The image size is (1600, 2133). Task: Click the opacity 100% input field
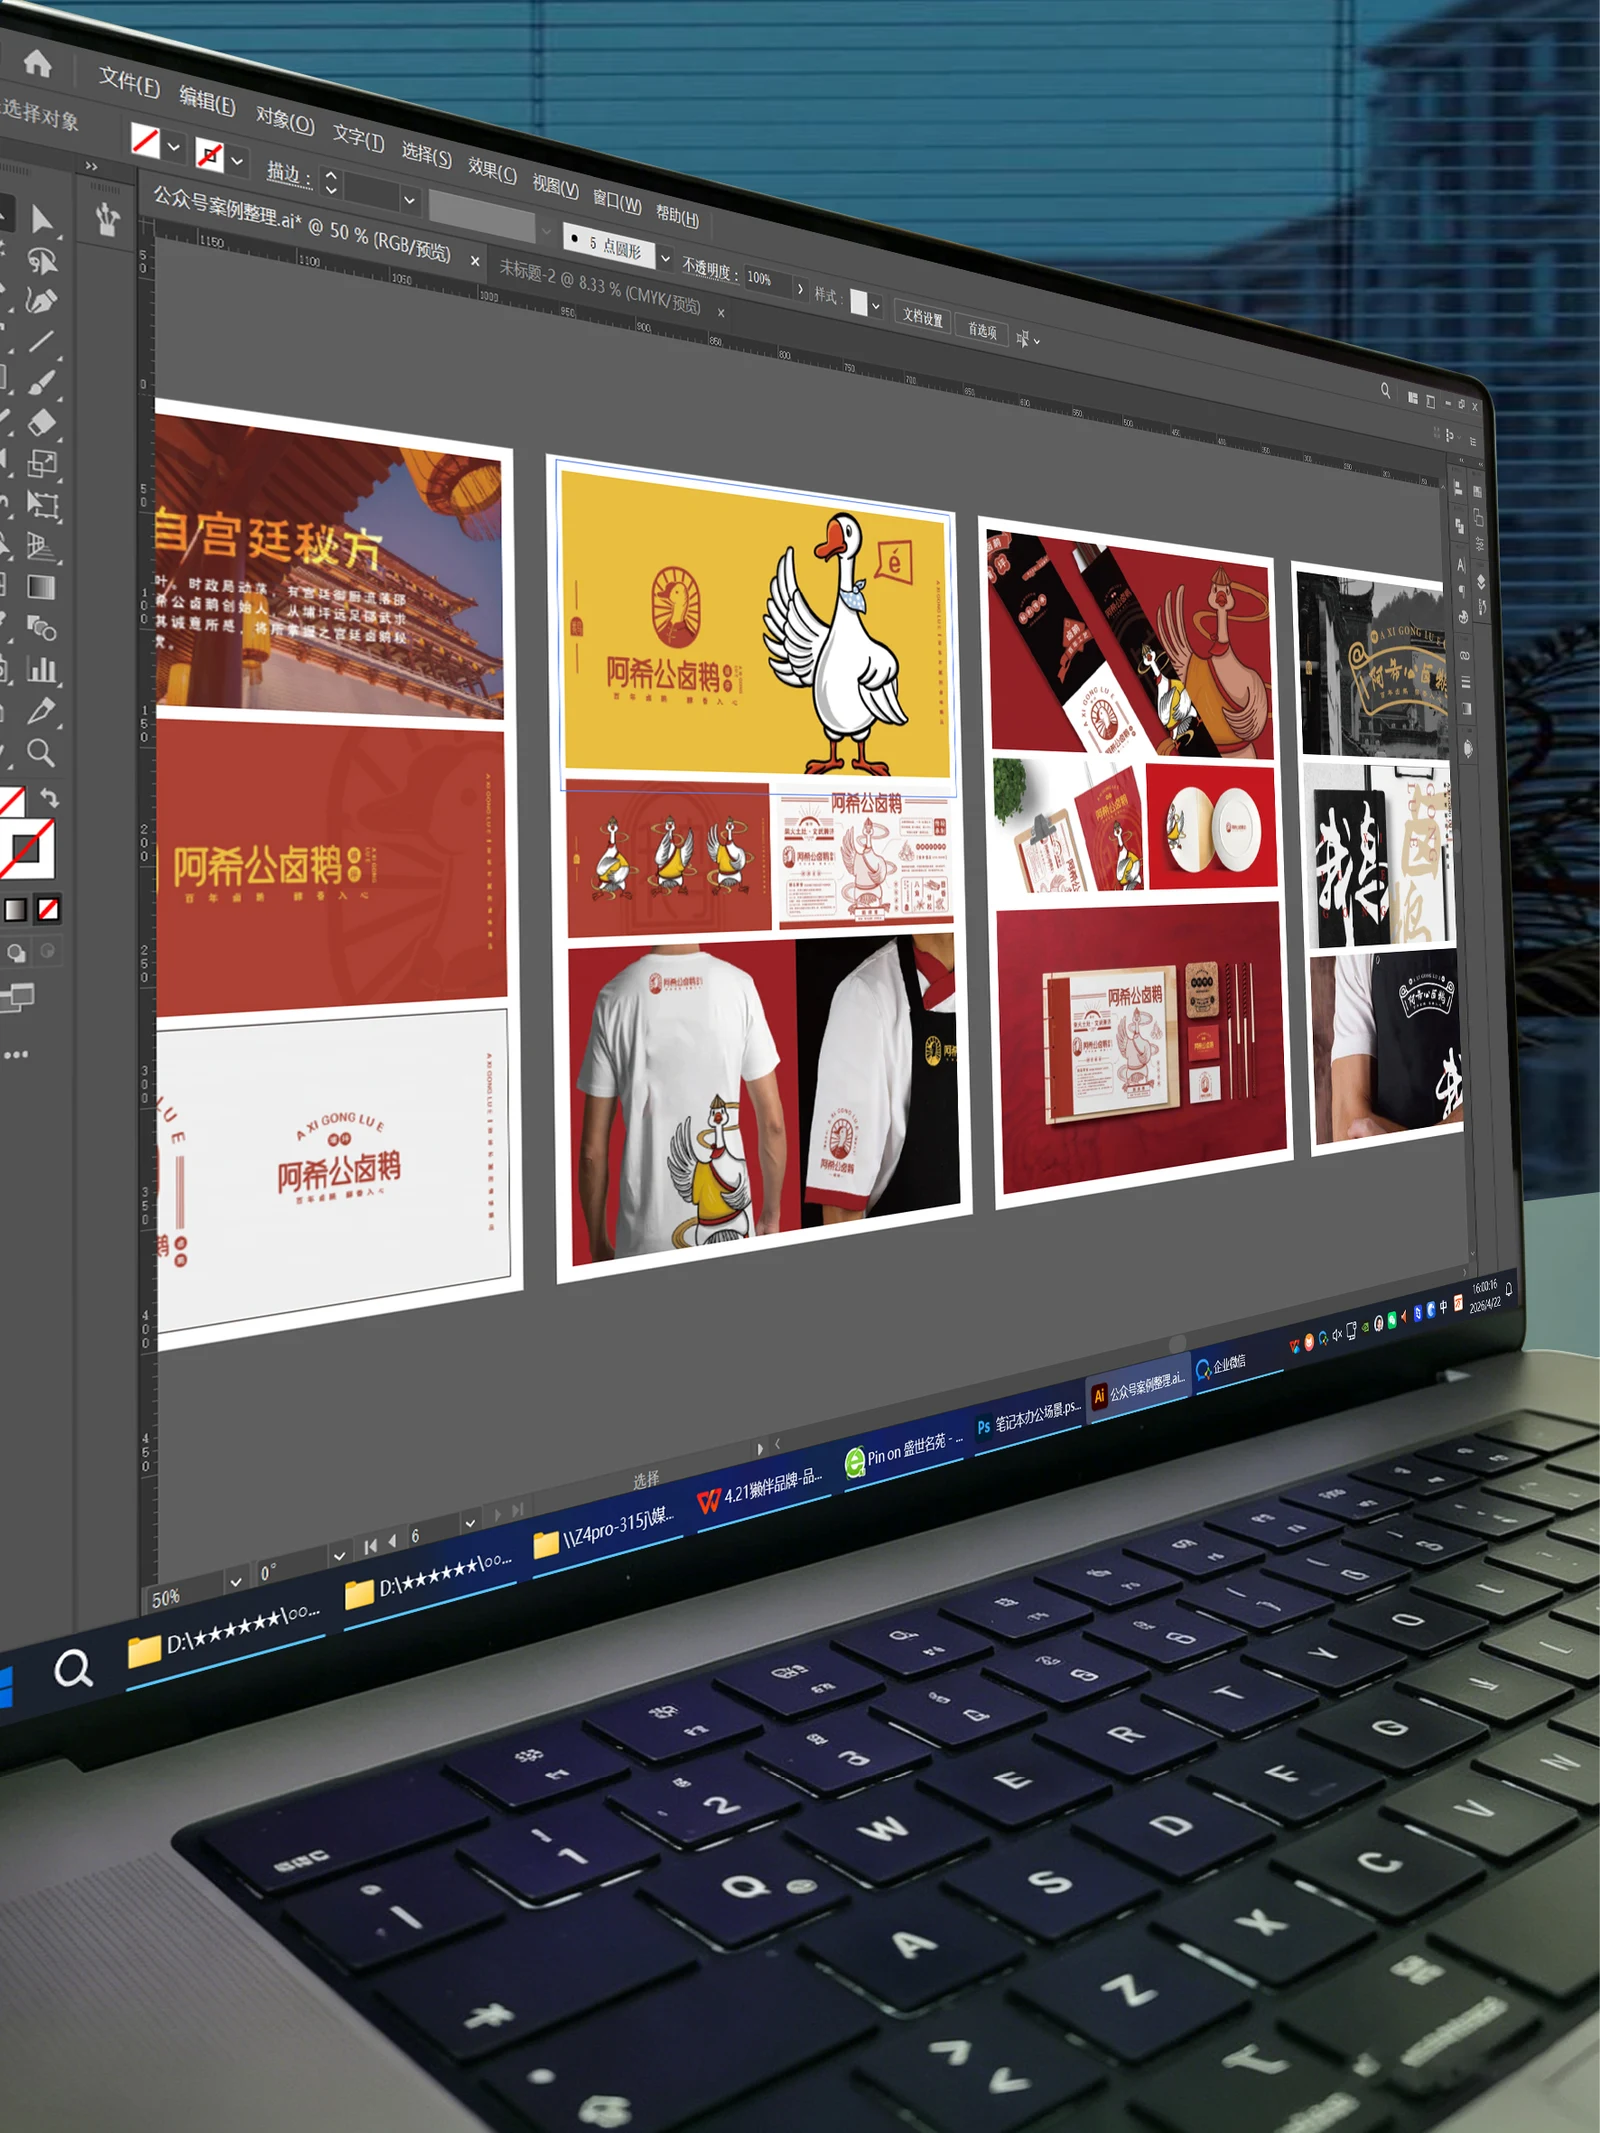767,281
